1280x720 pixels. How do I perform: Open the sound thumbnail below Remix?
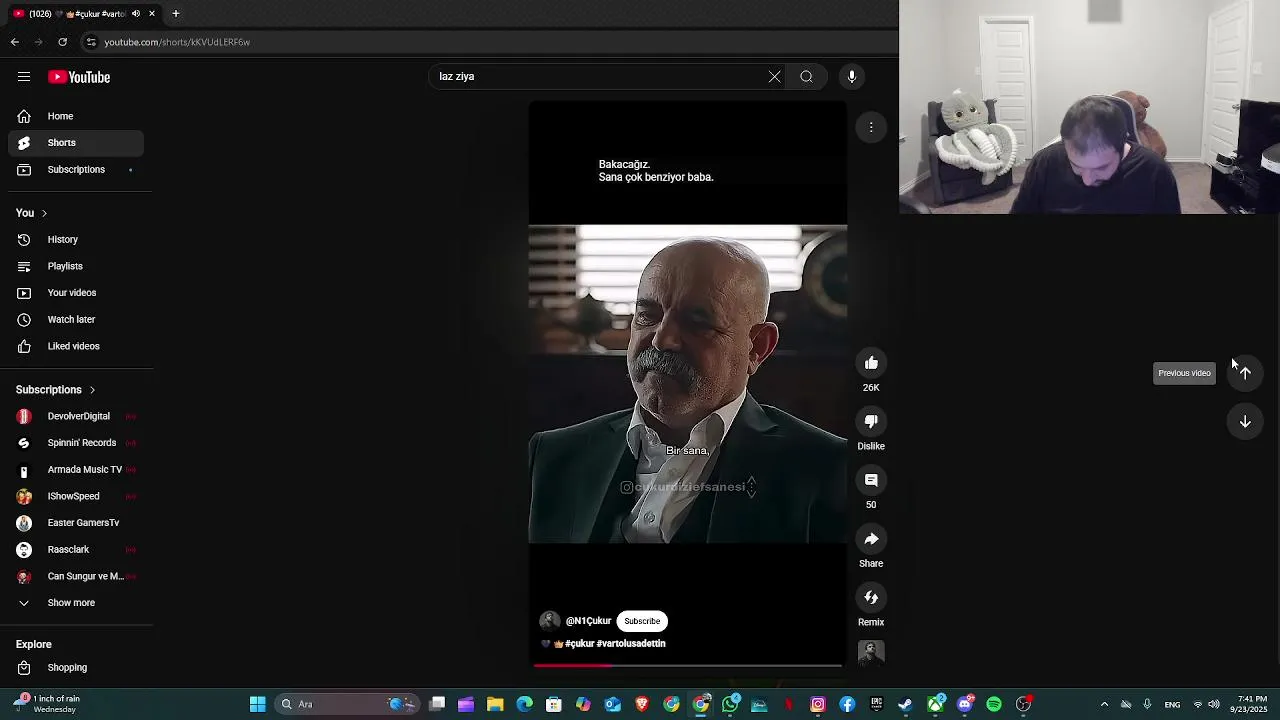point(871,653)
